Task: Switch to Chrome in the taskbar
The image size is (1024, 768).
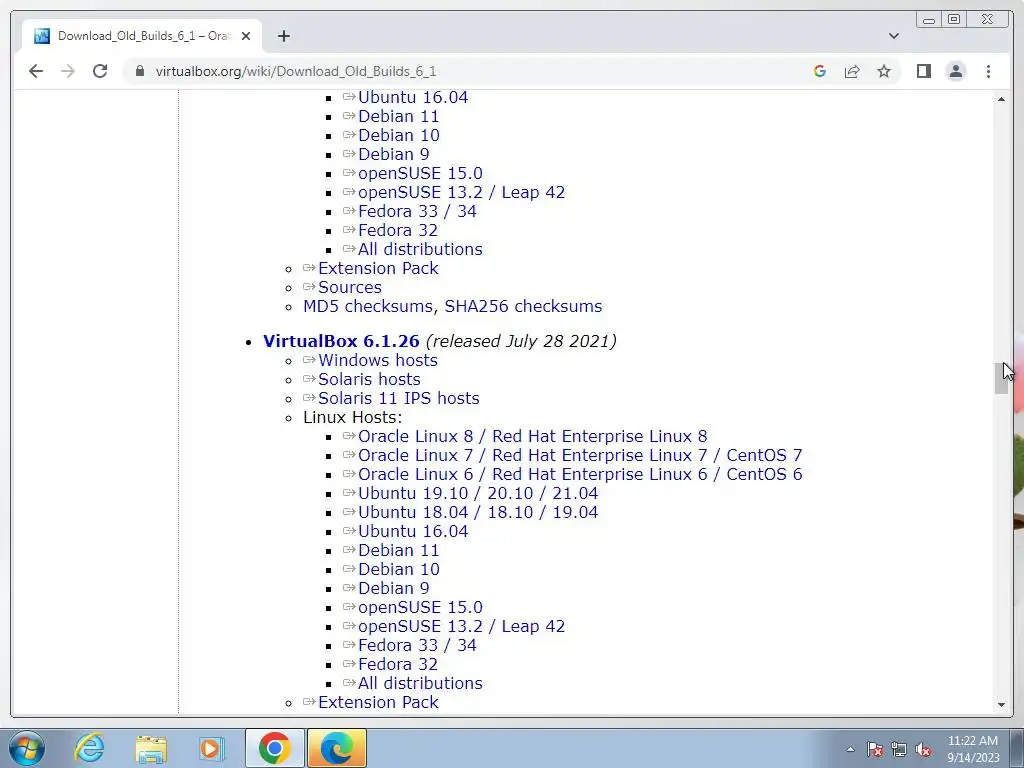Action: tap(274, 748)
